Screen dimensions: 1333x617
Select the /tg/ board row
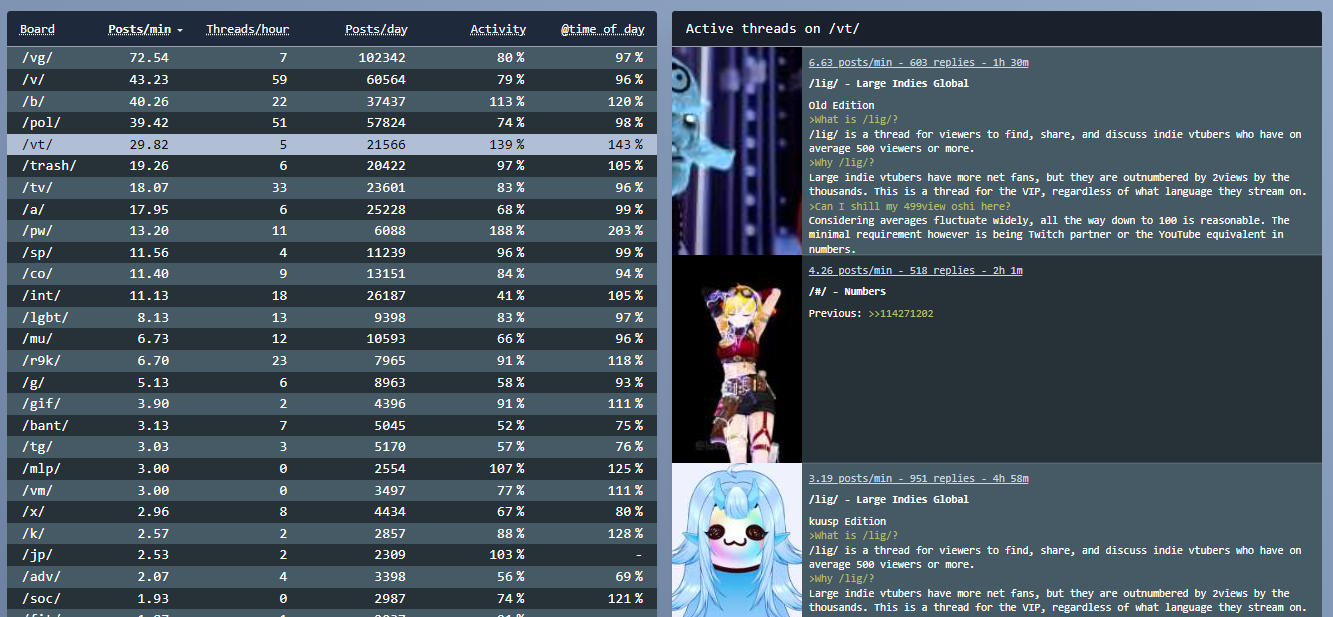[x=332, y=447]
